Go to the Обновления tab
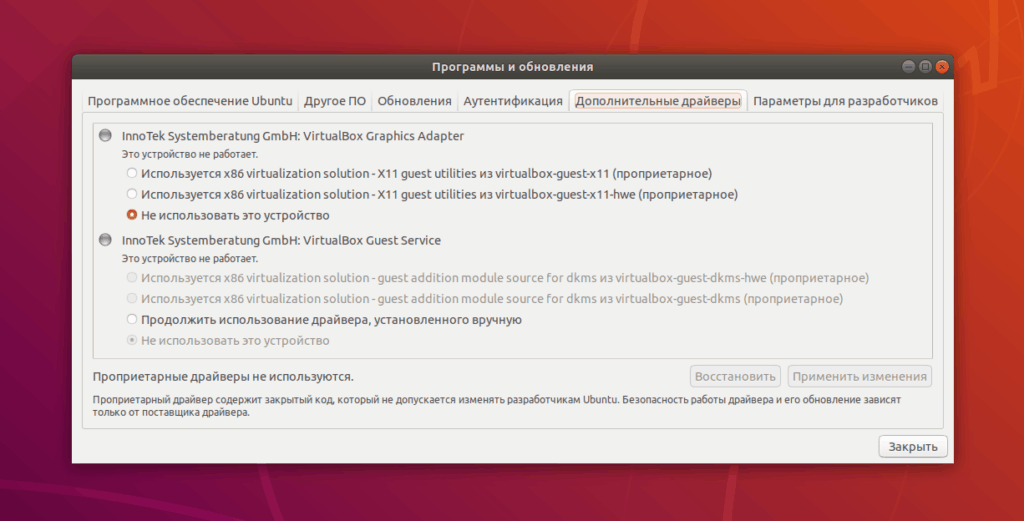This screenshot has height=521, width=1024. click(x=414, y=101)
